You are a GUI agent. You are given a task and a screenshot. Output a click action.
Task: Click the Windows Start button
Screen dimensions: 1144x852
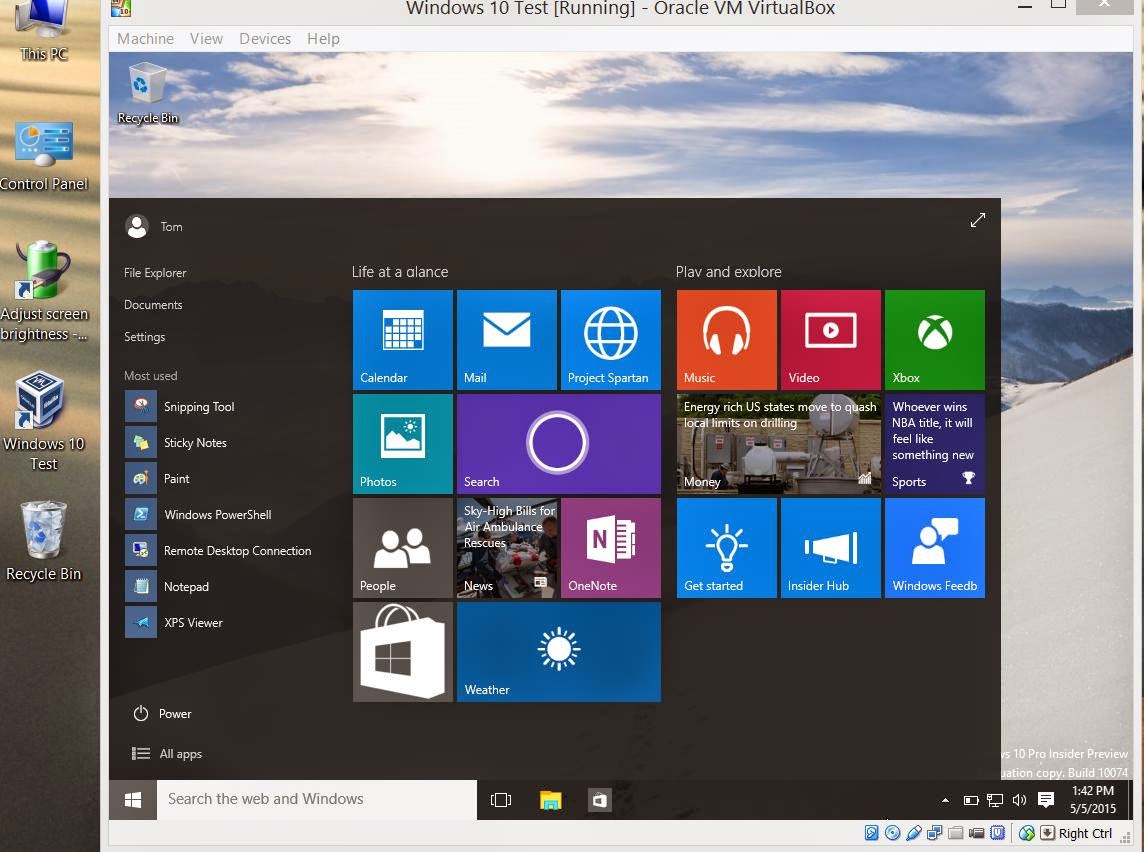click(x=133, y=800)
